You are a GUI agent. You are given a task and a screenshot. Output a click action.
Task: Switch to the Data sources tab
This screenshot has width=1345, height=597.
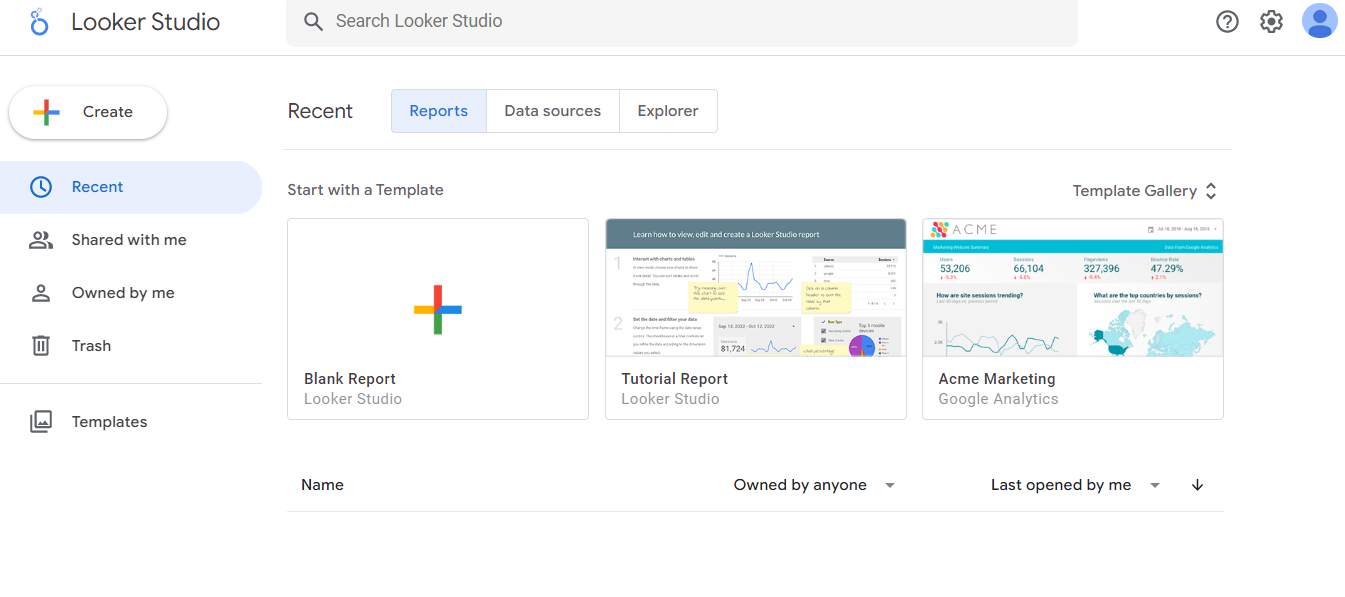553,111
